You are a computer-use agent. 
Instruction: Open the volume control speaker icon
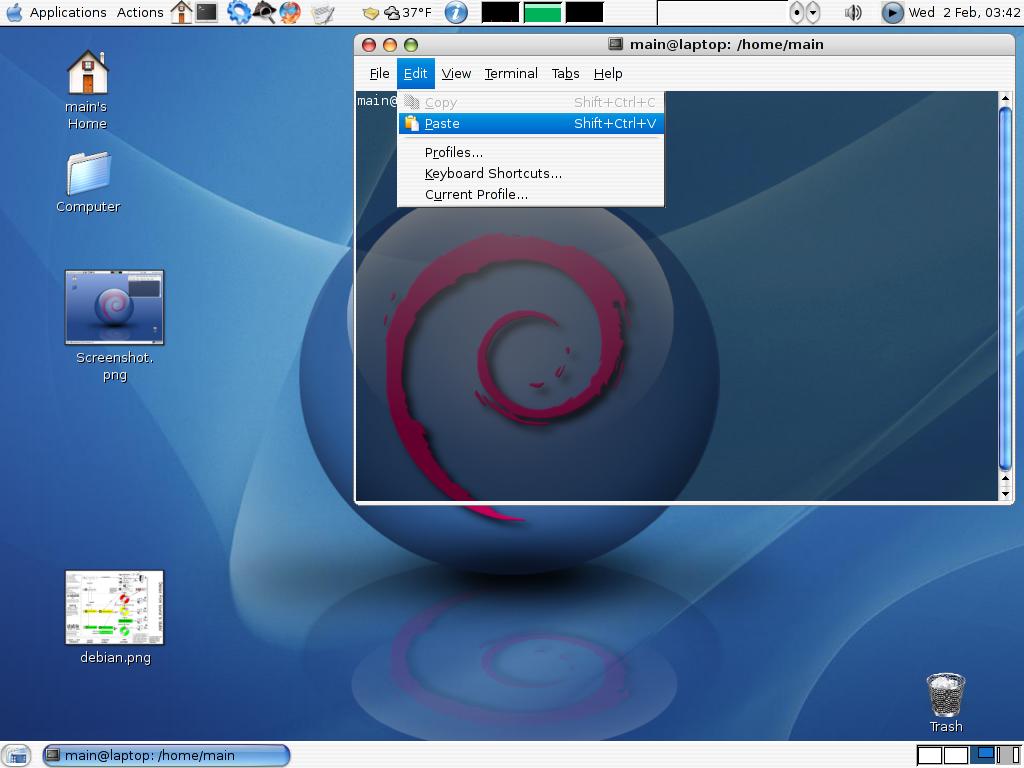[853, 12]
